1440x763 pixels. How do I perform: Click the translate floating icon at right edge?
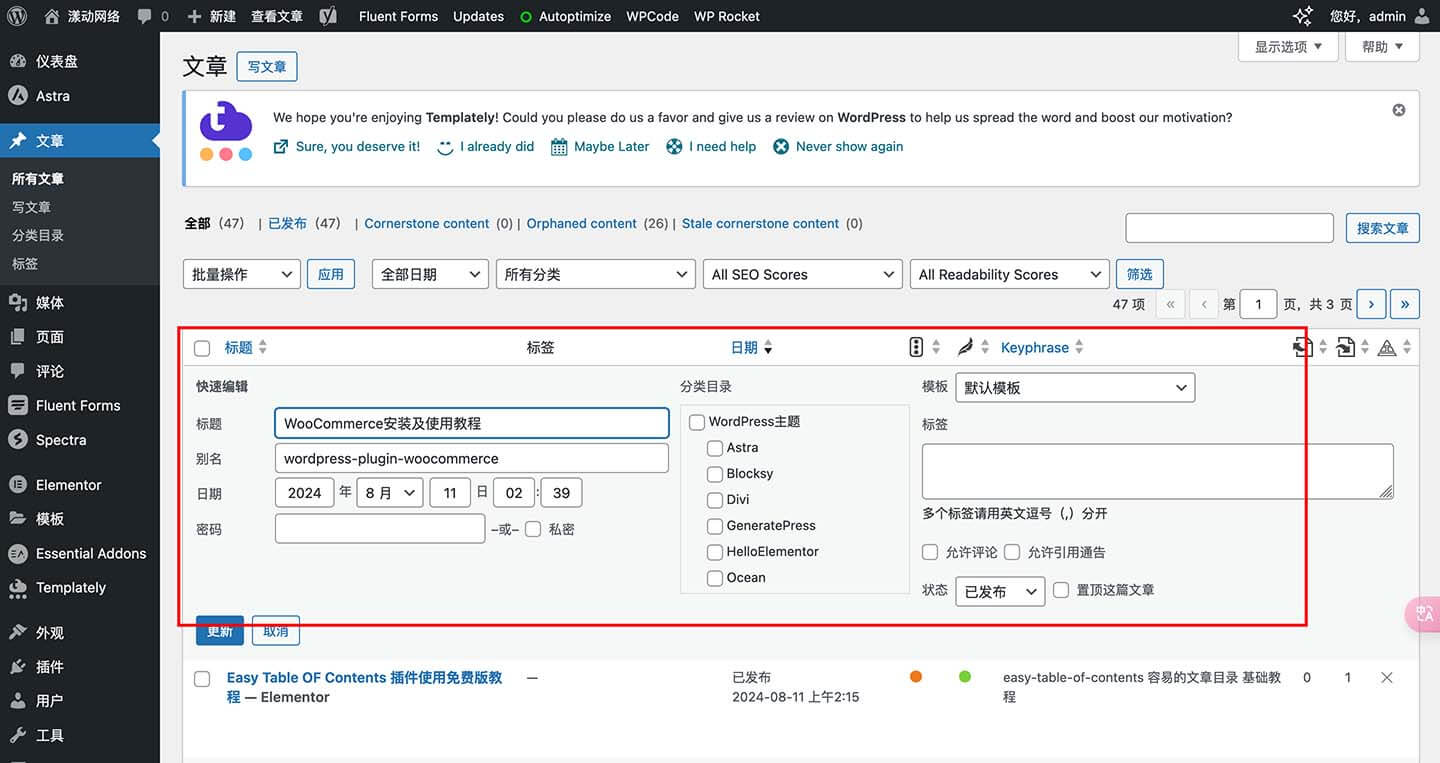[x=1423, y=614]
